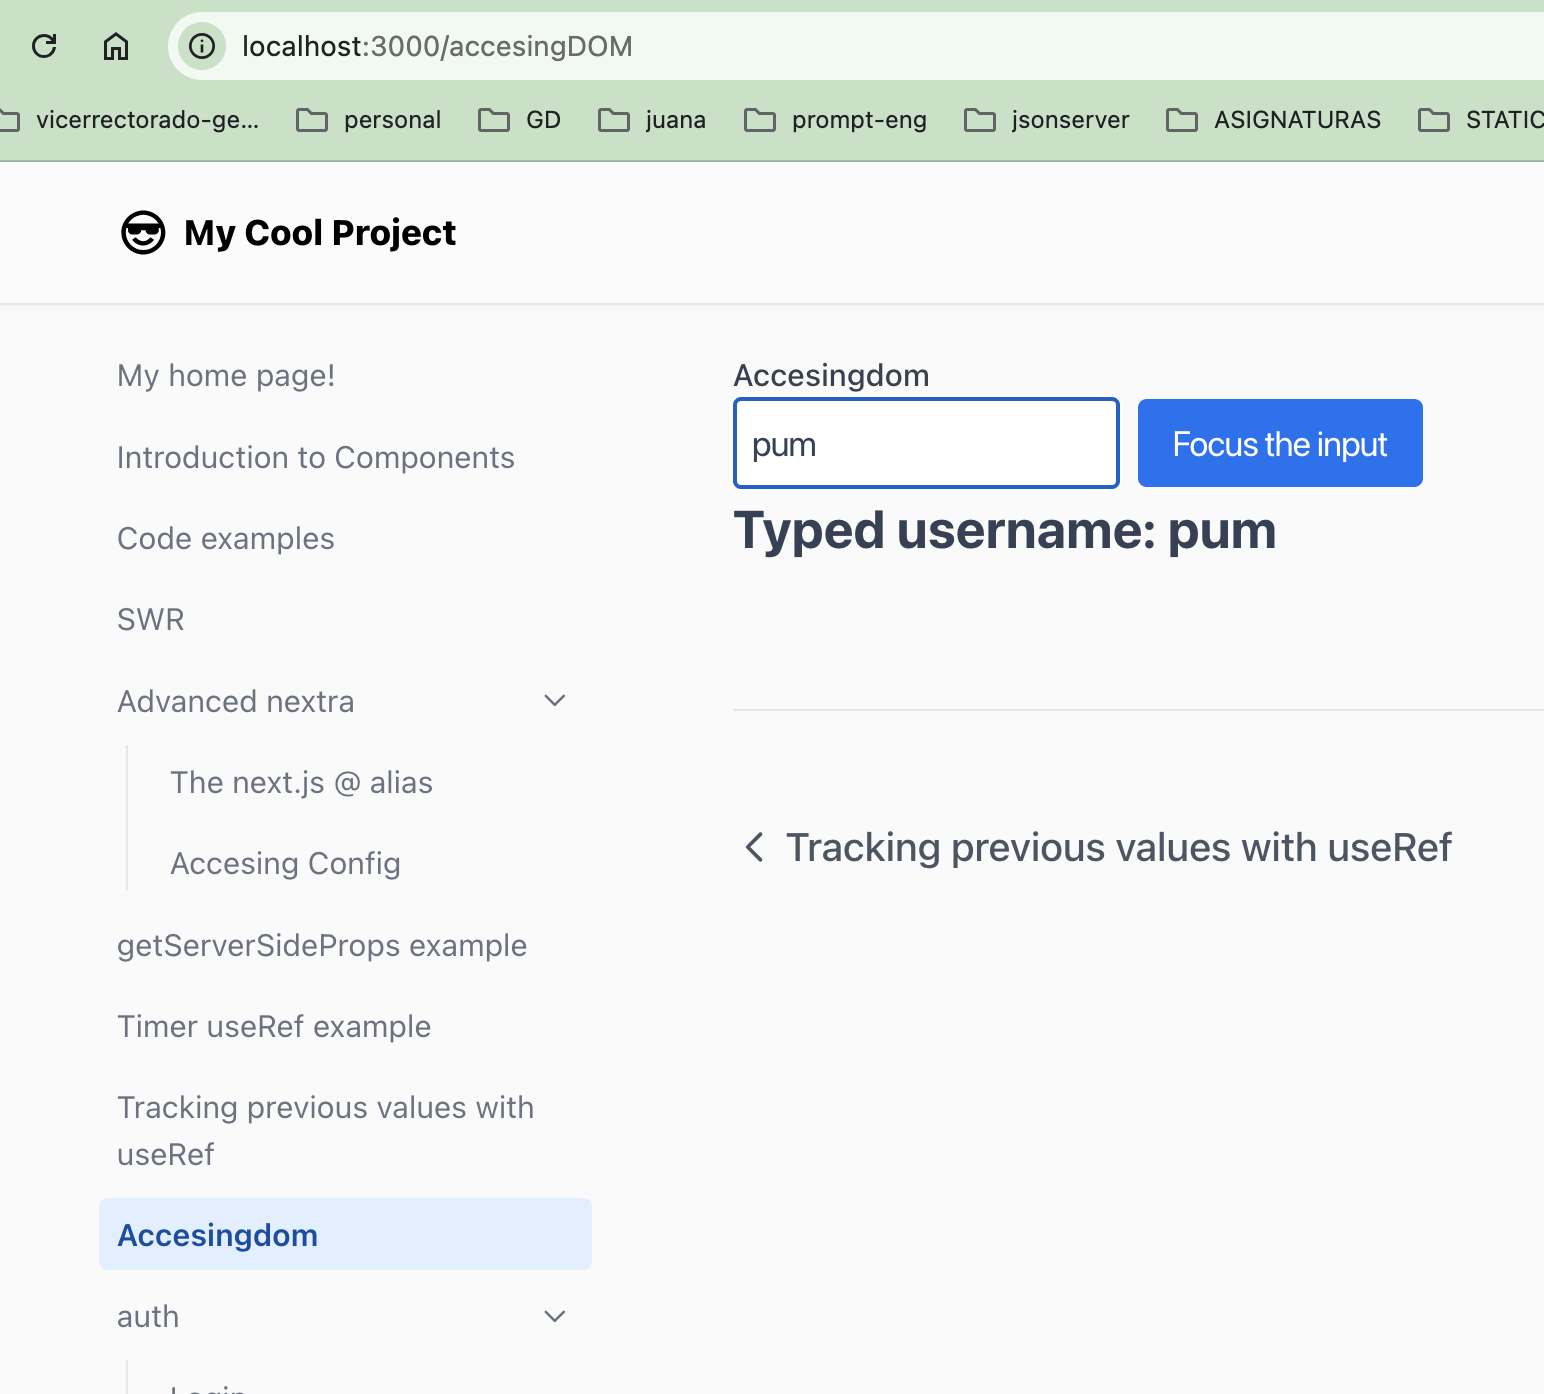Click the sunglasses face logo icon
Screen dimensions: 1544x1394
143,233
